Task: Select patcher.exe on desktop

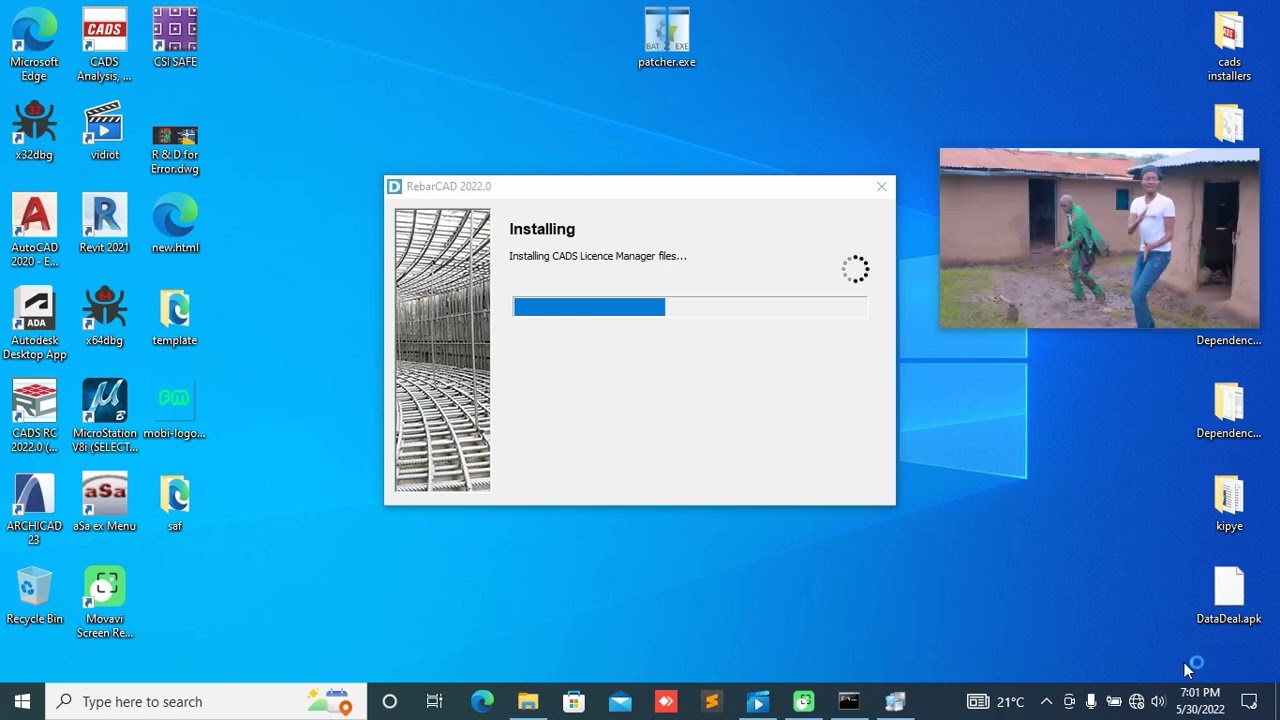Action: click(x=667, y=38)
